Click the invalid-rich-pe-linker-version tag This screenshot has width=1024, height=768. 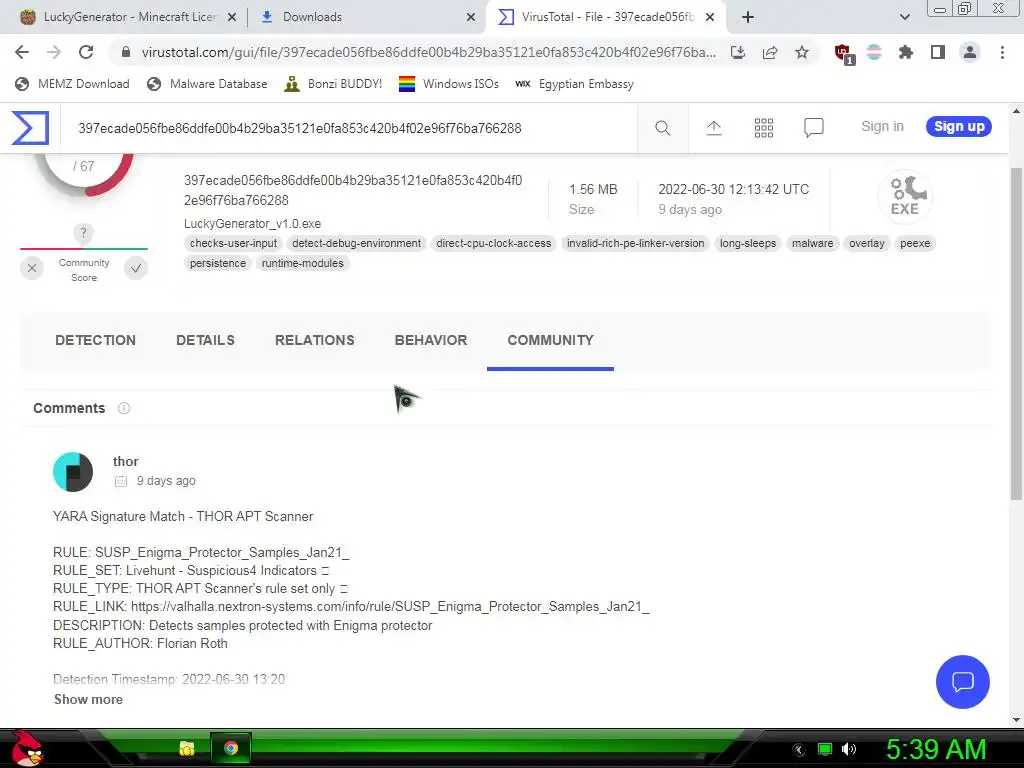point(635,244)
